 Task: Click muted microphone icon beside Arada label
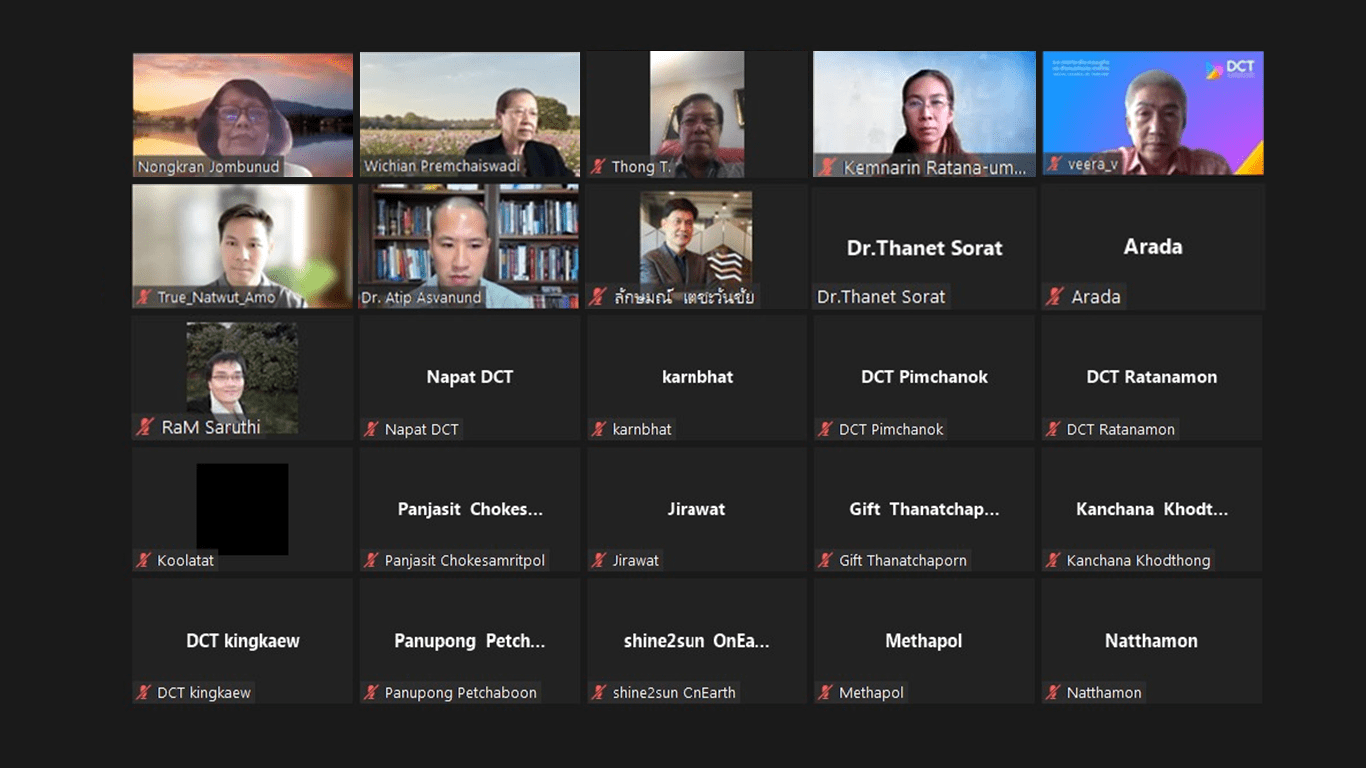click(1055, 297)
